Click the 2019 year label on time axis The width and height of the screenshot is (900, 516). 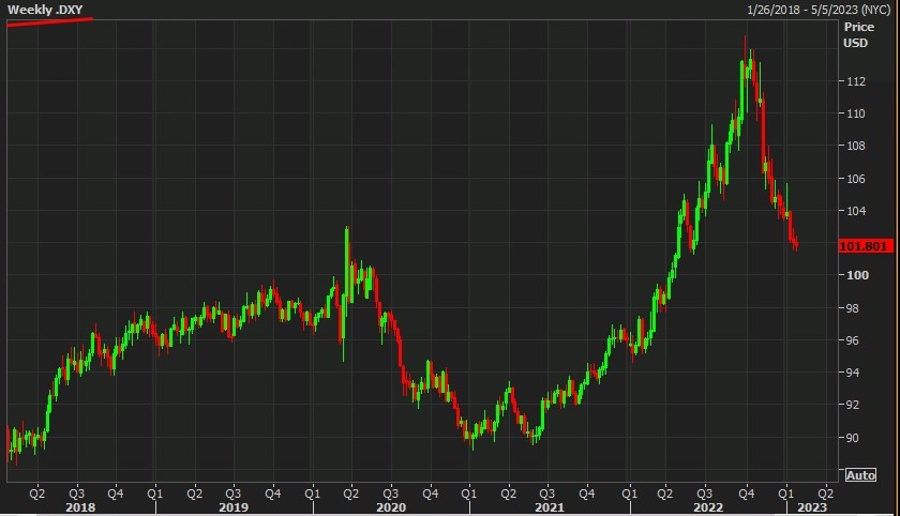tap(234, 507)
